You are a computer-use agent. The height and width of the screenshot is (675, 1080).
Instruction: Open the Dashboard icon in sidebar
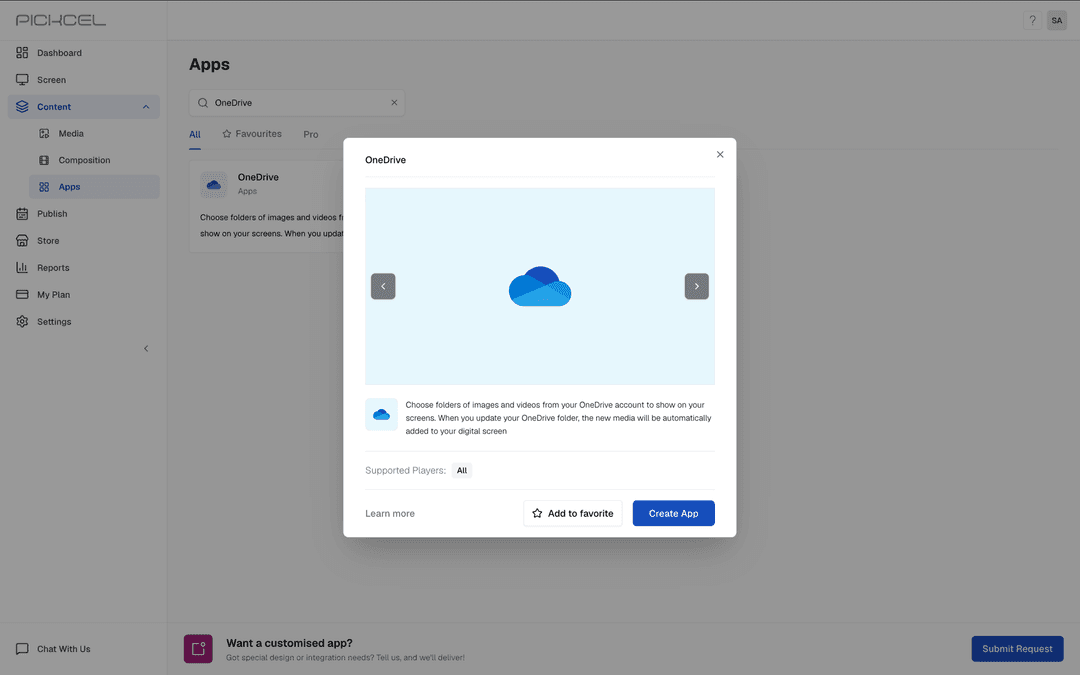pos(22,52)
